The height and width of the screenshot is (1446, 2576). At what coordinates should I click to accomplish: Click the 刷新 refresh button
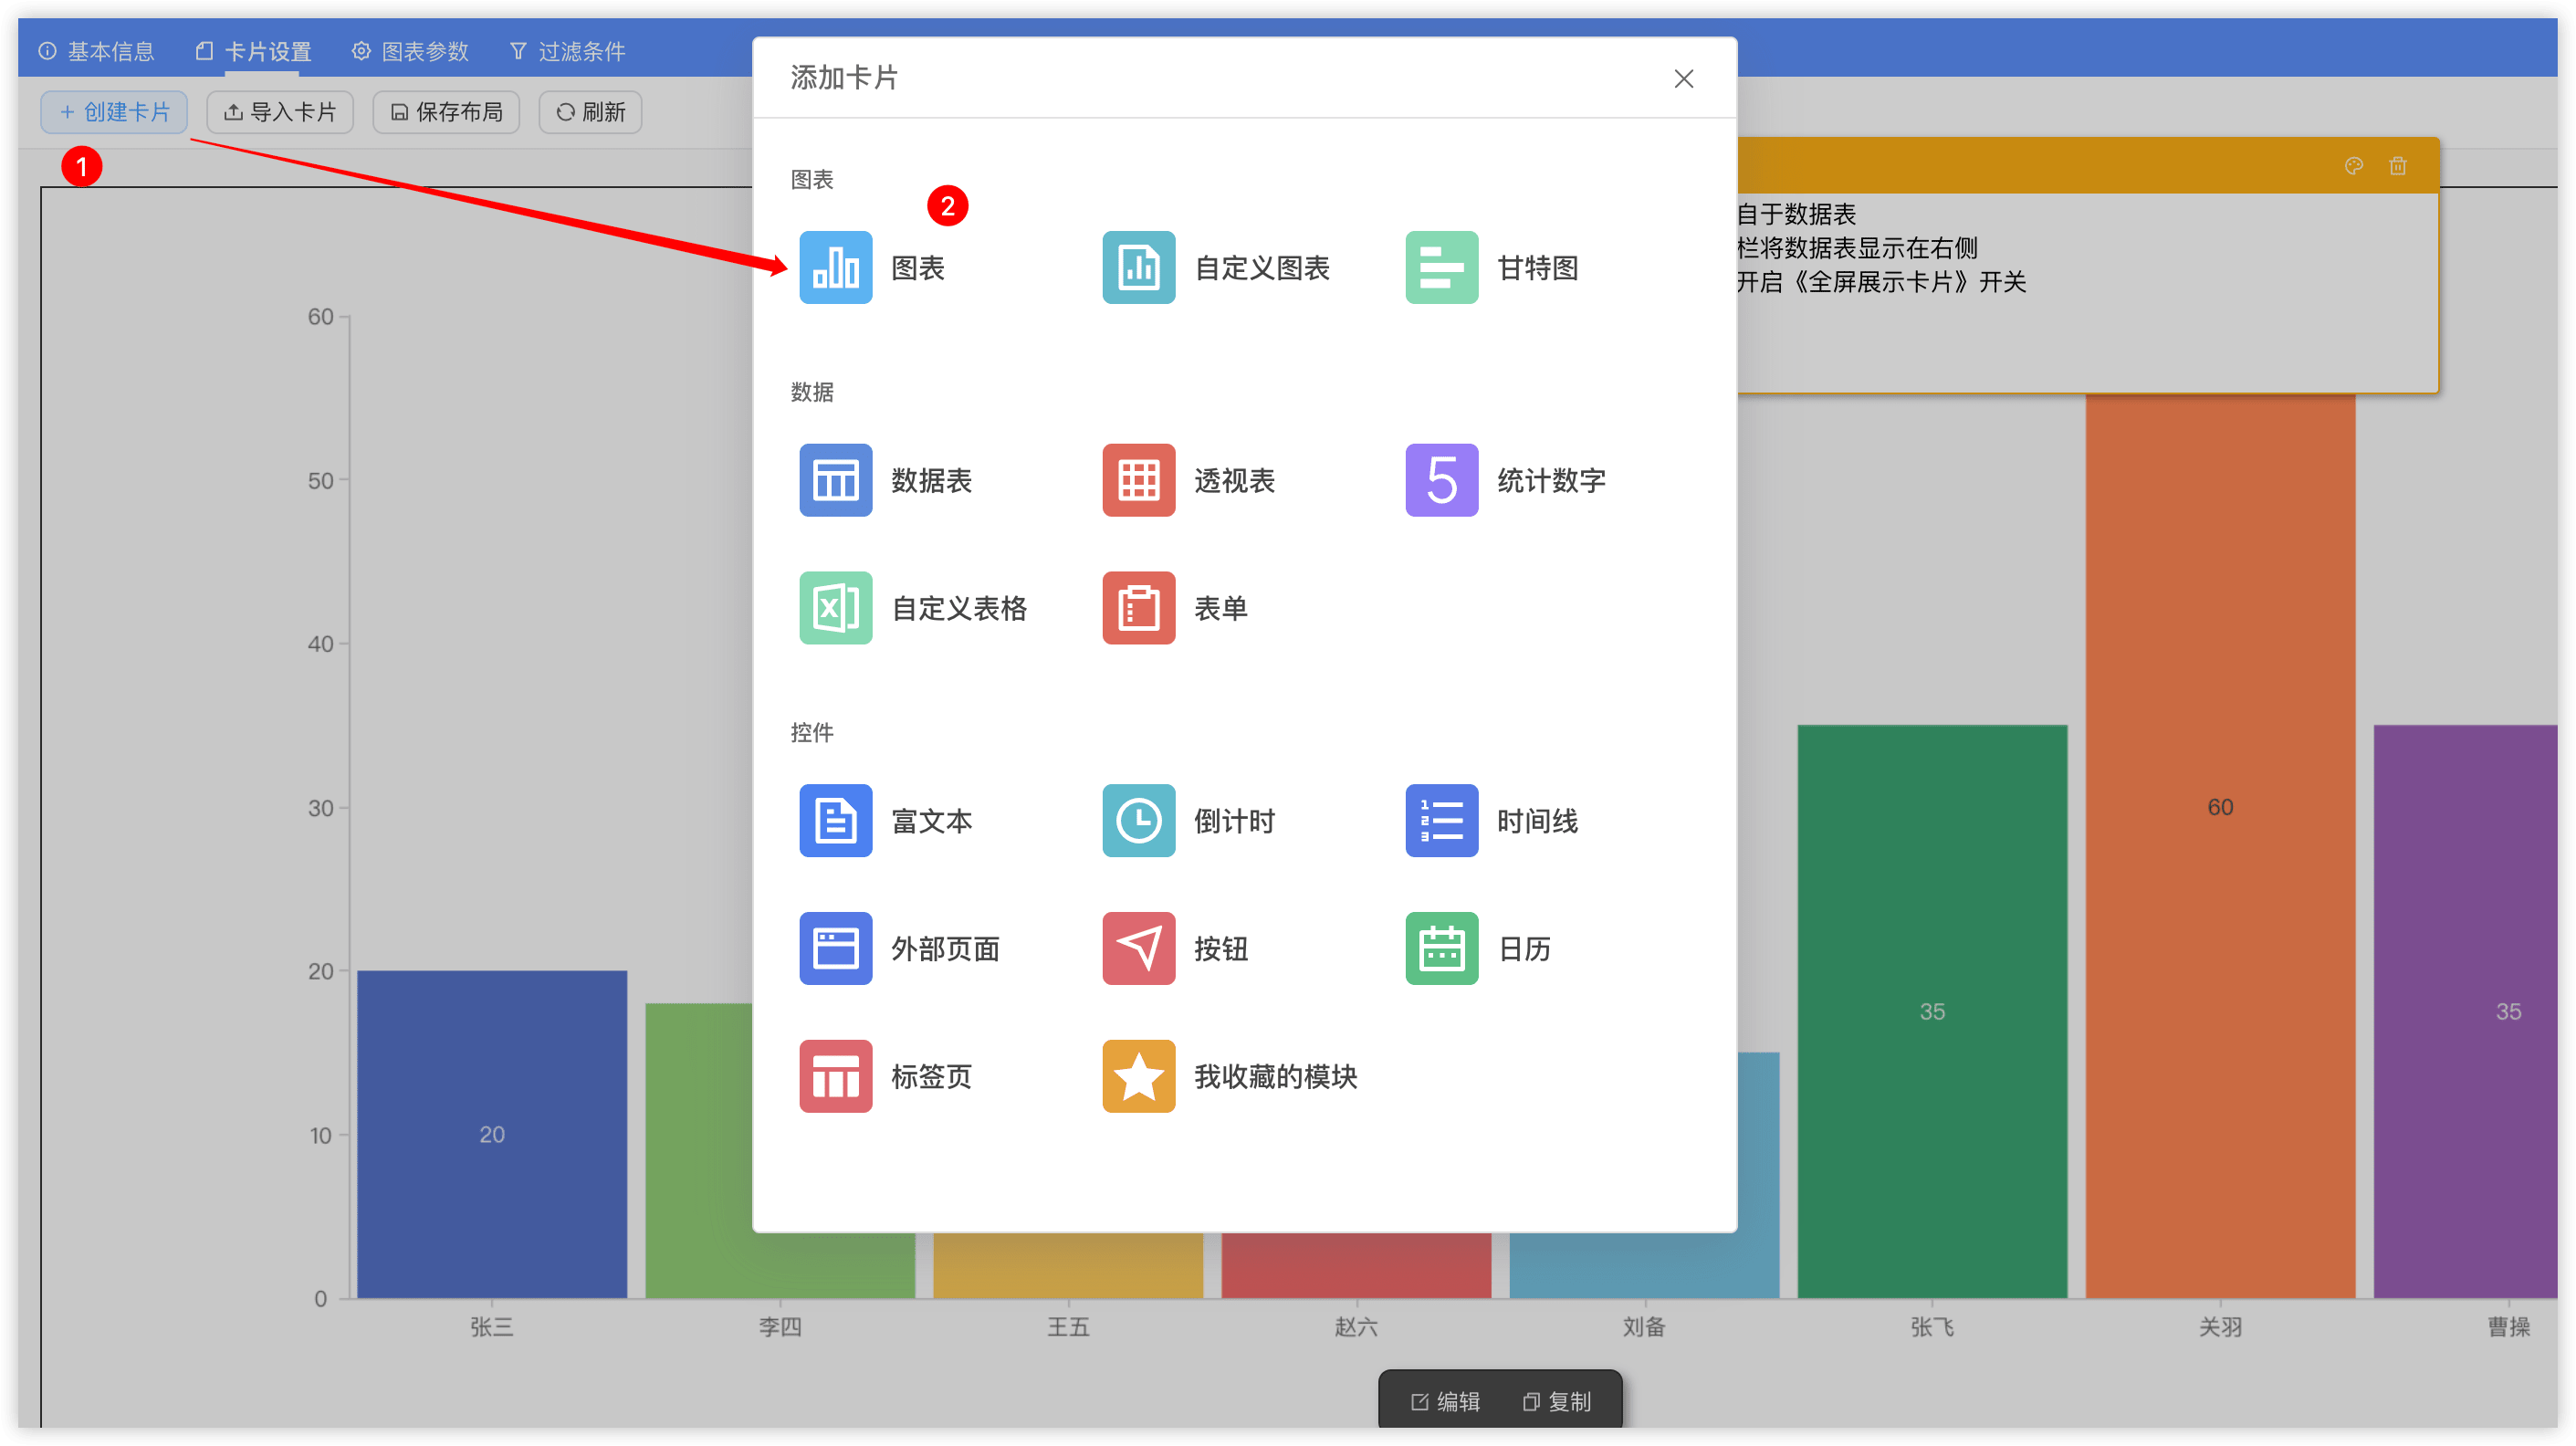pyautogui.click(x=590, y=112)
